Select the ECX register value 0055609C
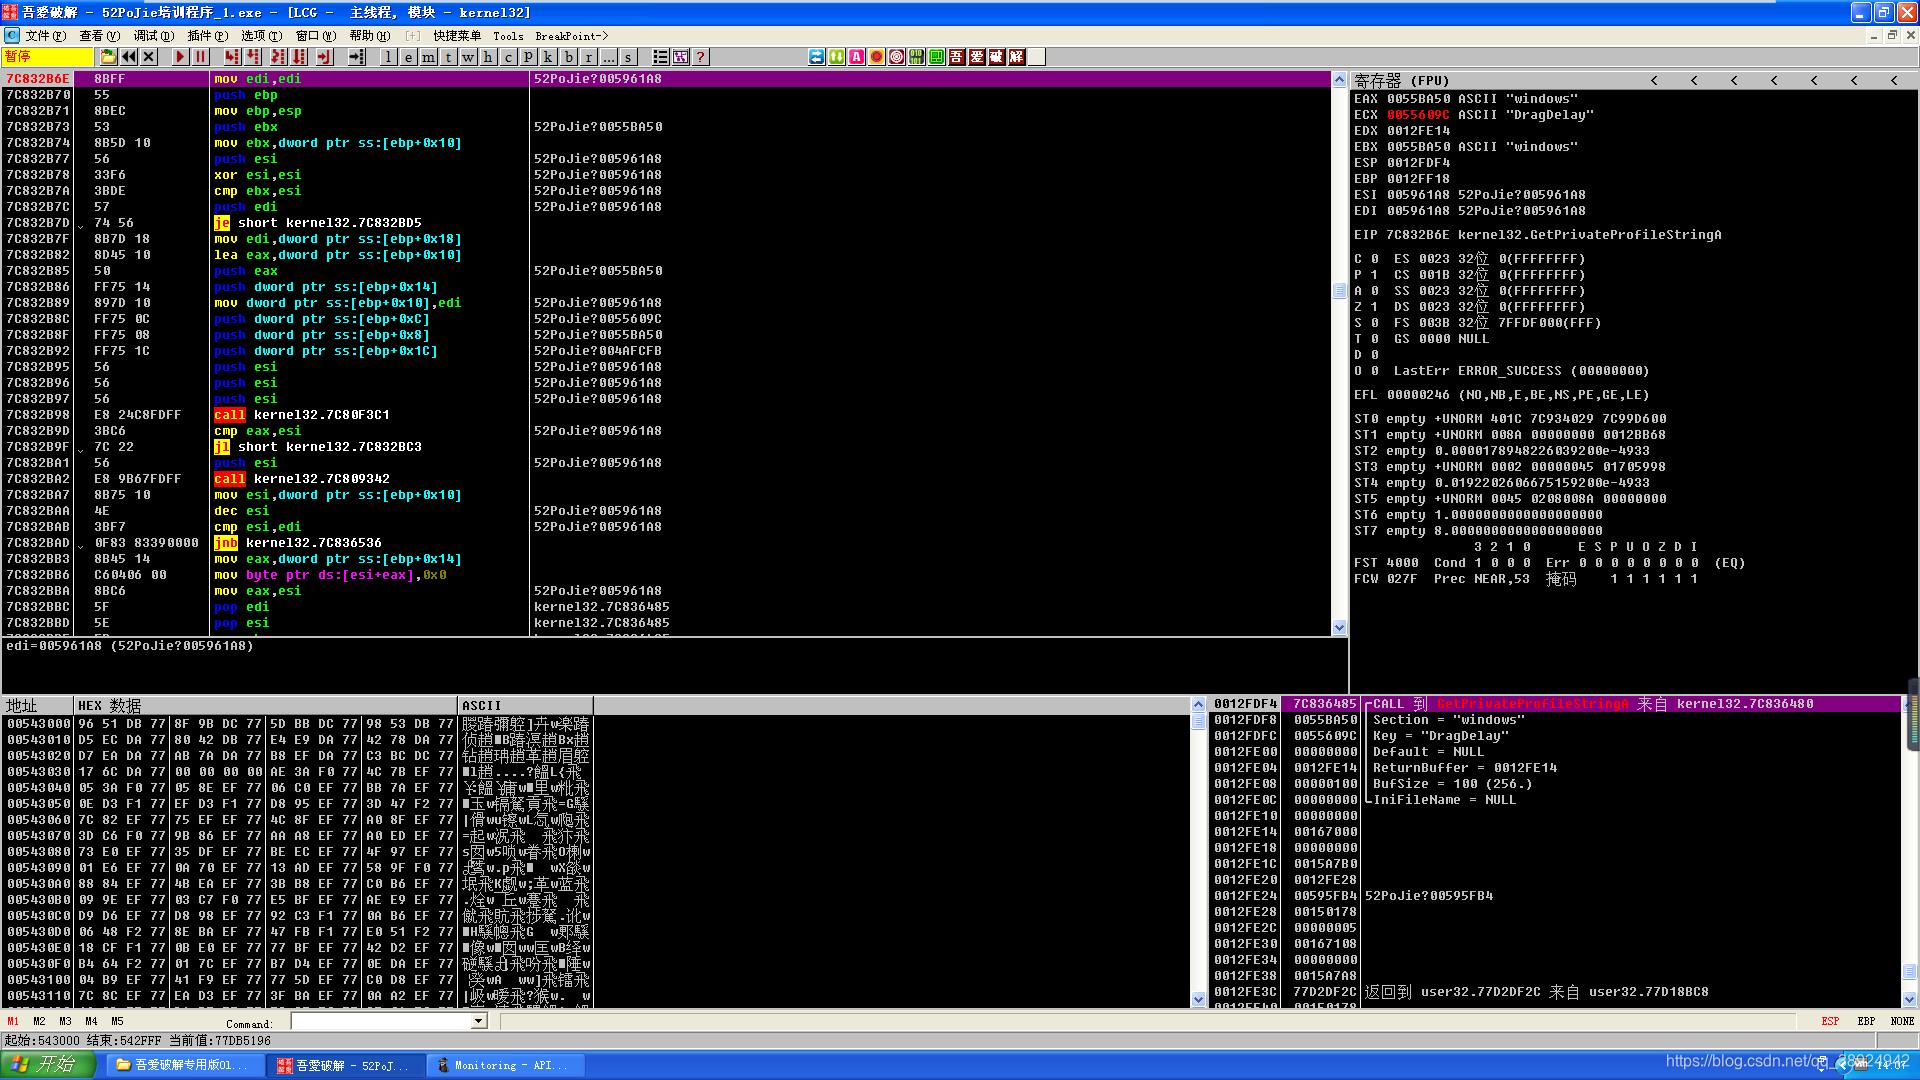1920x1080 pixels. pyautogui.click(x=1417, y=114)
